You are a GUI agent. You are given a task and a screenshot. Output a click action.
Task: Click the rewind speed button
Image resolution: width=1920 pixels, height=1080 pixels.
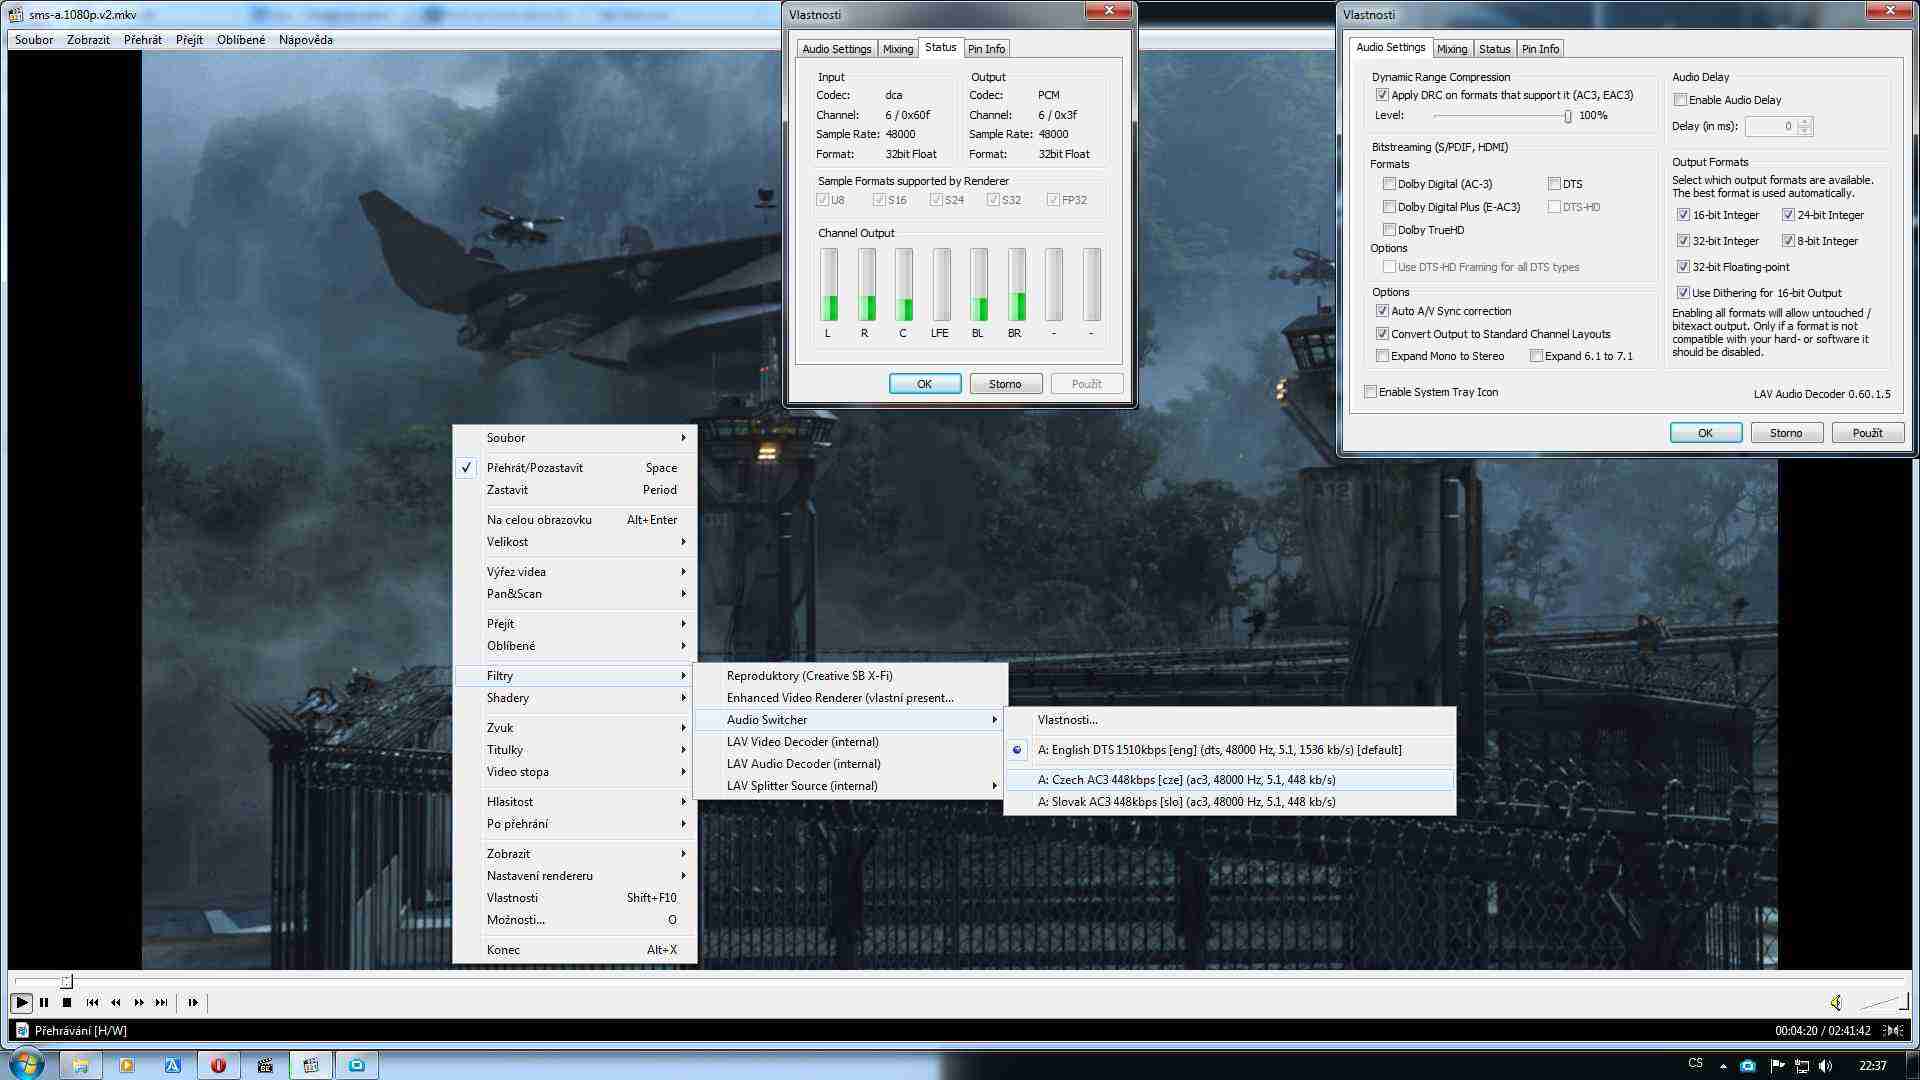click(x=116, y=1002)
